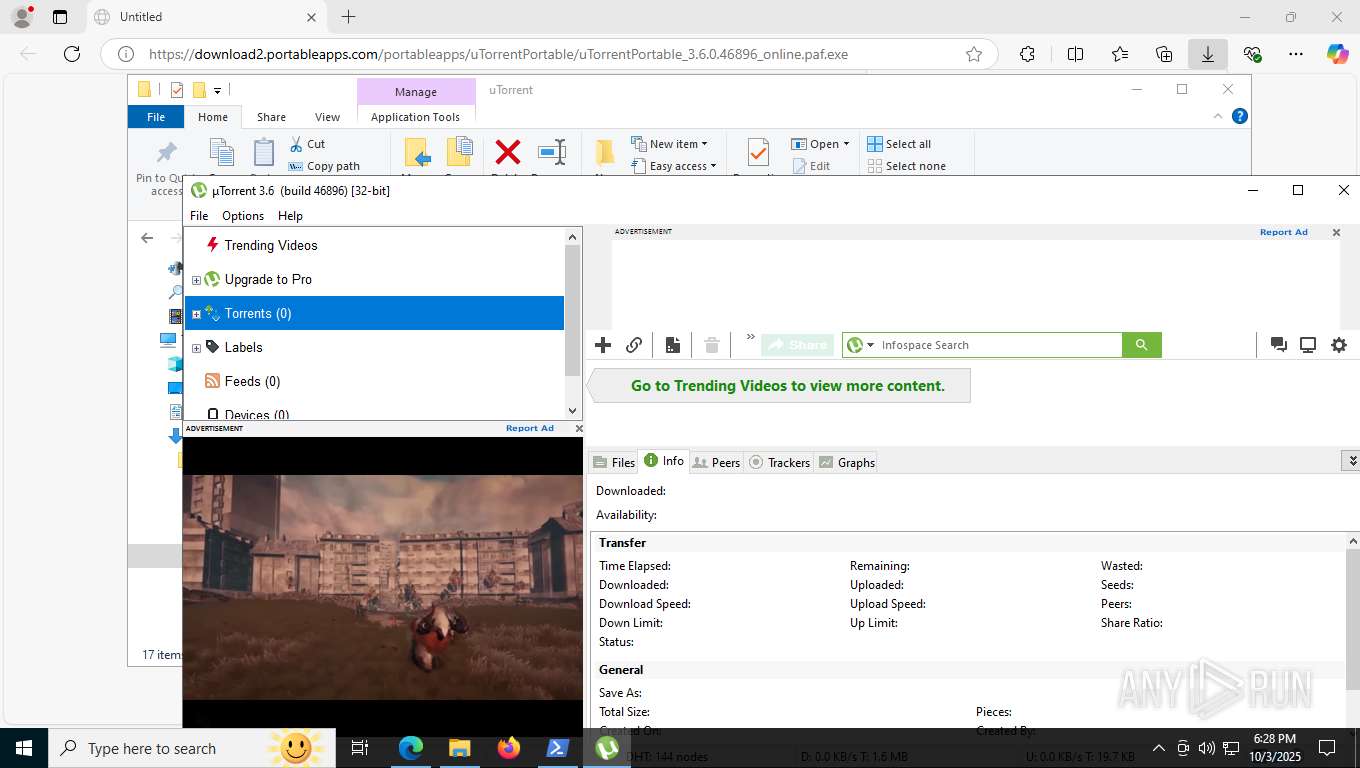Image resolution: width=1360 pixels, height=768 pixels.
Task: Open New item dropdown in Explorer
Action: (x=669, y=144)
